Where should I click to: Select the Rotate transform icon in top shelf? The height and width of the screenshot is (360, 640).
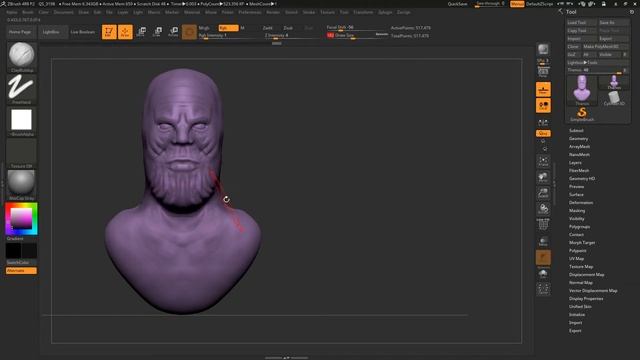point(173,31)
